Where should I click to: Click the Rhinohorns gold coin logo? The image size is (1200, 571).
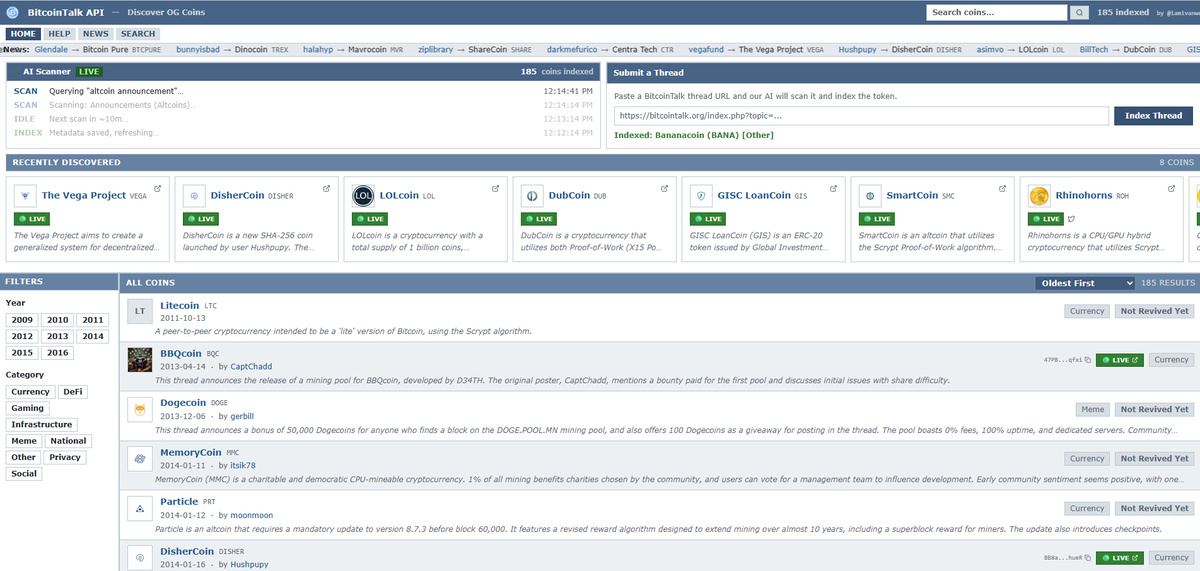click(1039, 196)
